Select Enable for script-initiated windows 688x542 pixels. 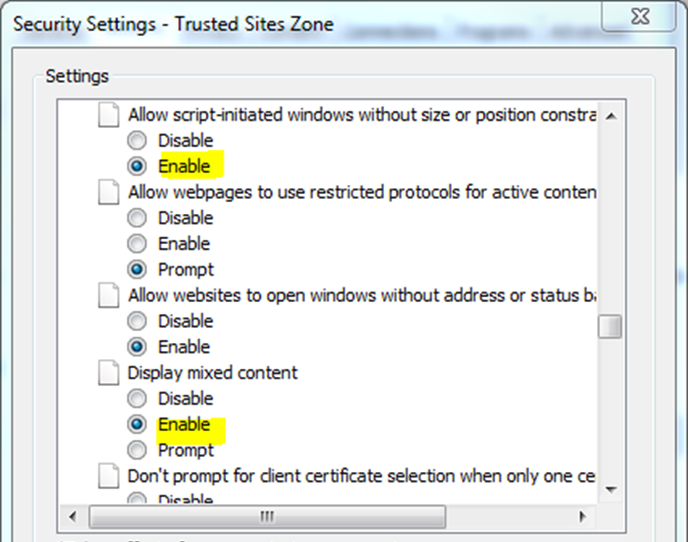click(x=138, y=166)
